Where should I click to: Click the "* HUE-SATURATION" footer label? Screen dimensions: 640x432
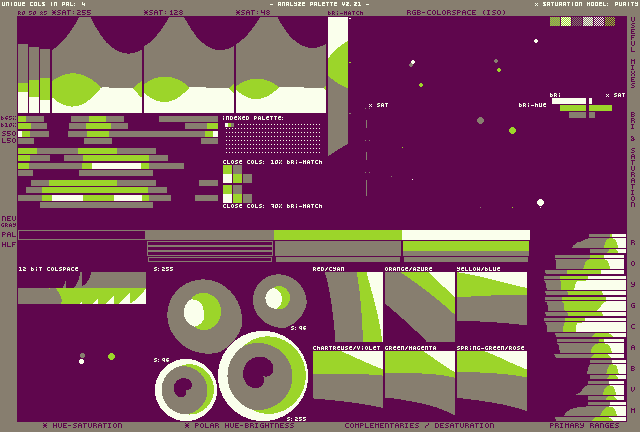tap(82, 425)
